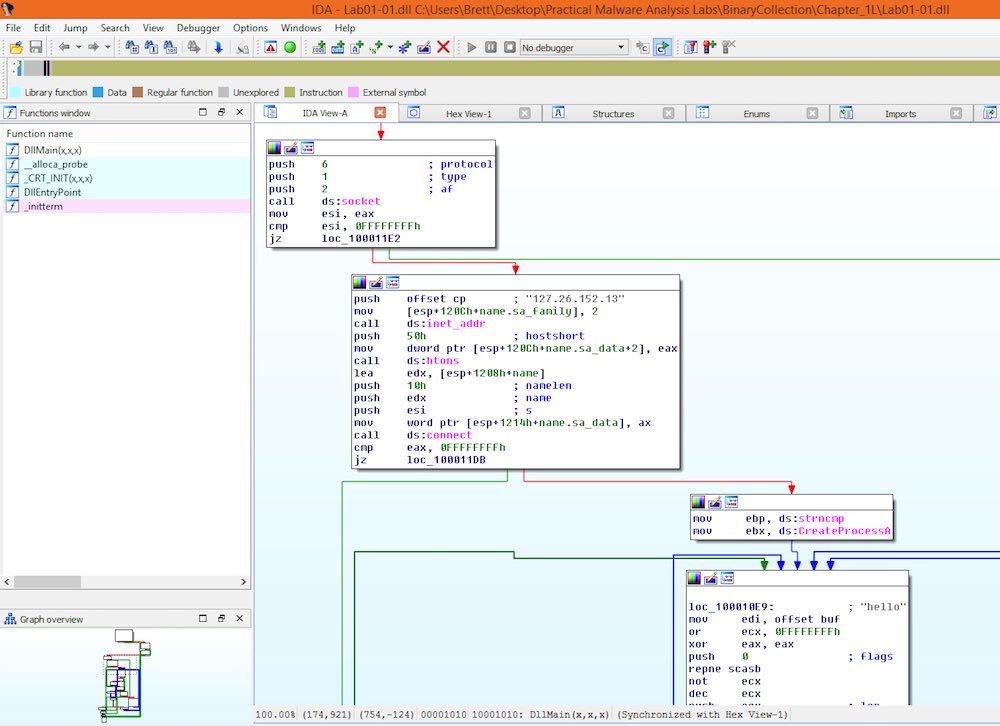The height and width of the screenshot is (726, 1000).
Task: Click the blue asterisk toolbar icon
Action: coord(404,47)
